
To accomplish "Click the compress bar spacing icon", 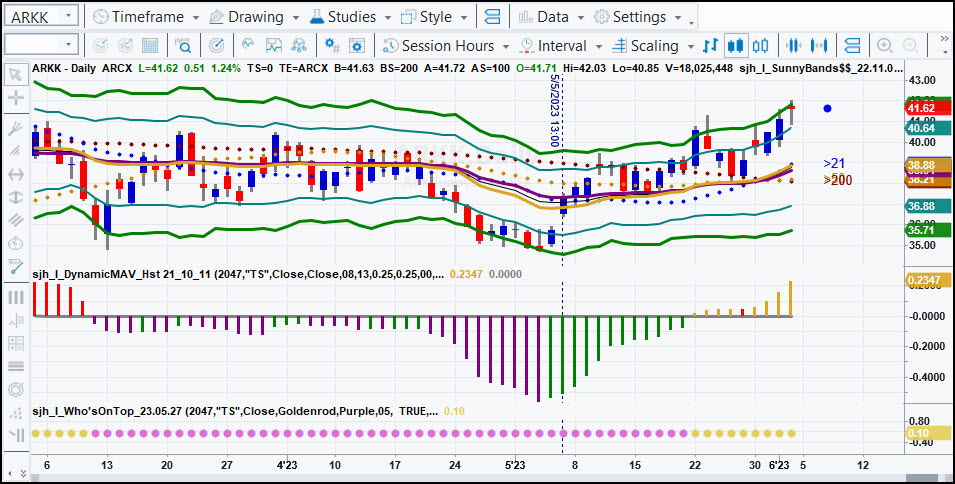I will [793, 46].
